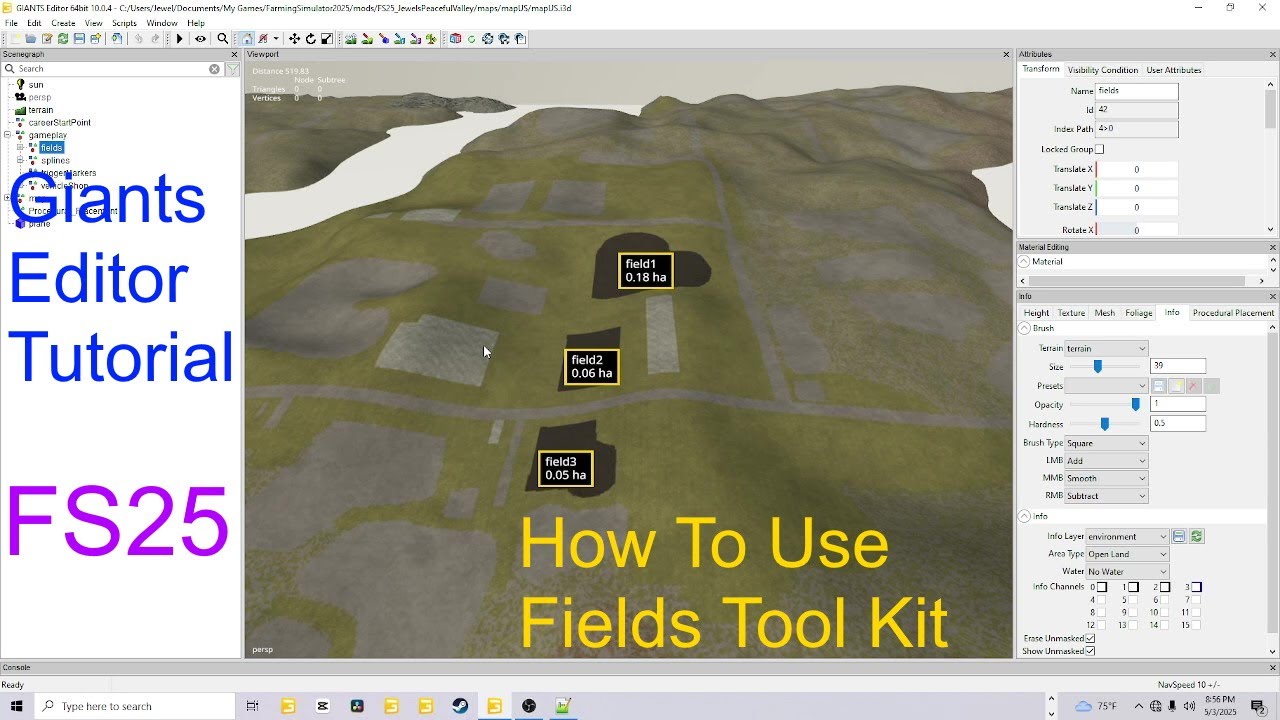The height and width of the screenshot is (720, 1280).
Task: Open the Brush Type dropdown
Action: (x=1106, y=443)
